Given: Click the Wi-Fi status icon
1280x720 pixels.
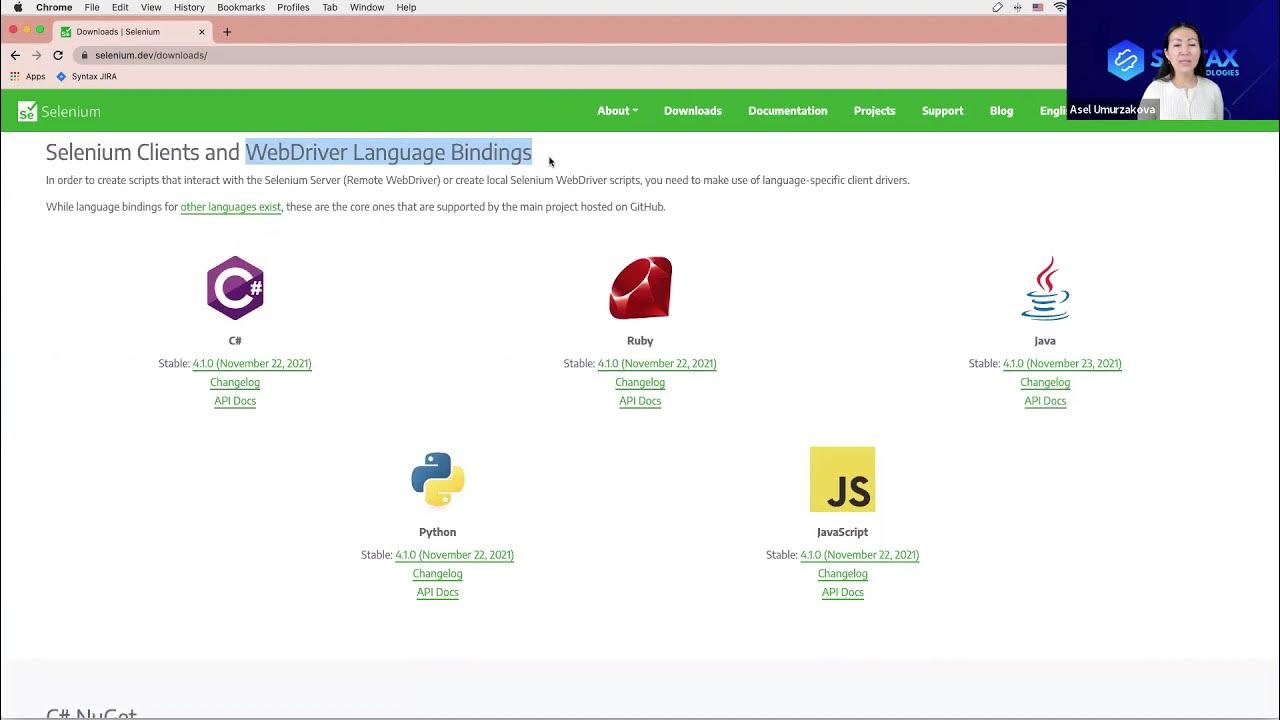Looking at the screenshot, I should (x=1059, y=7).
